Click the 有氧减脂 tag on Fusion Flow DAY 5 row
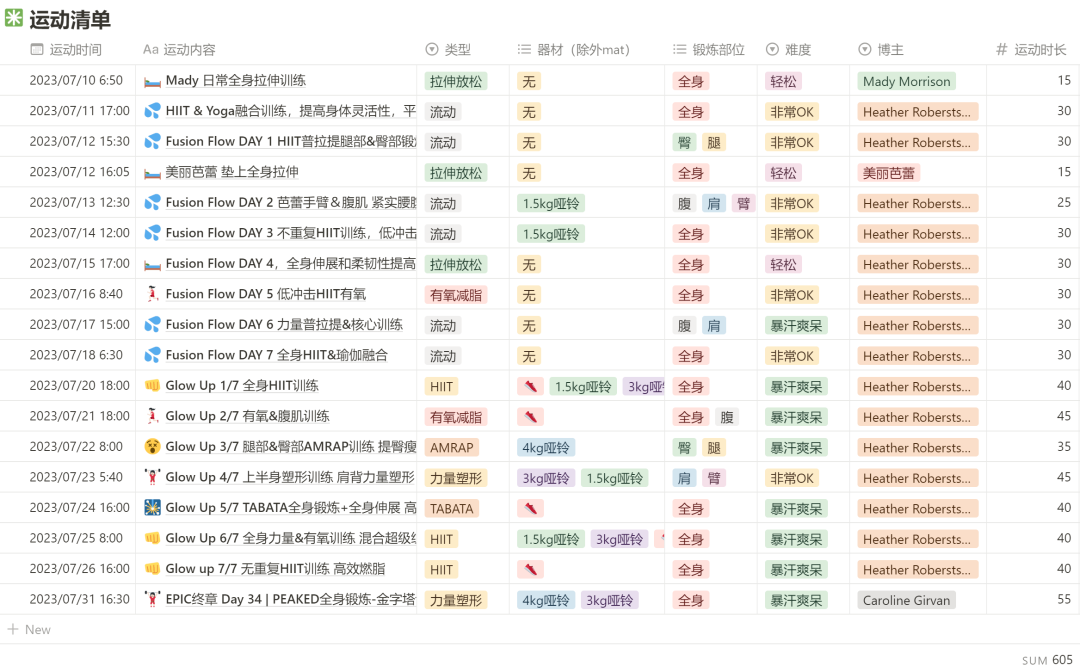Image resolution: width=1080 pixels, height=672 pixels. pos(456,295)
